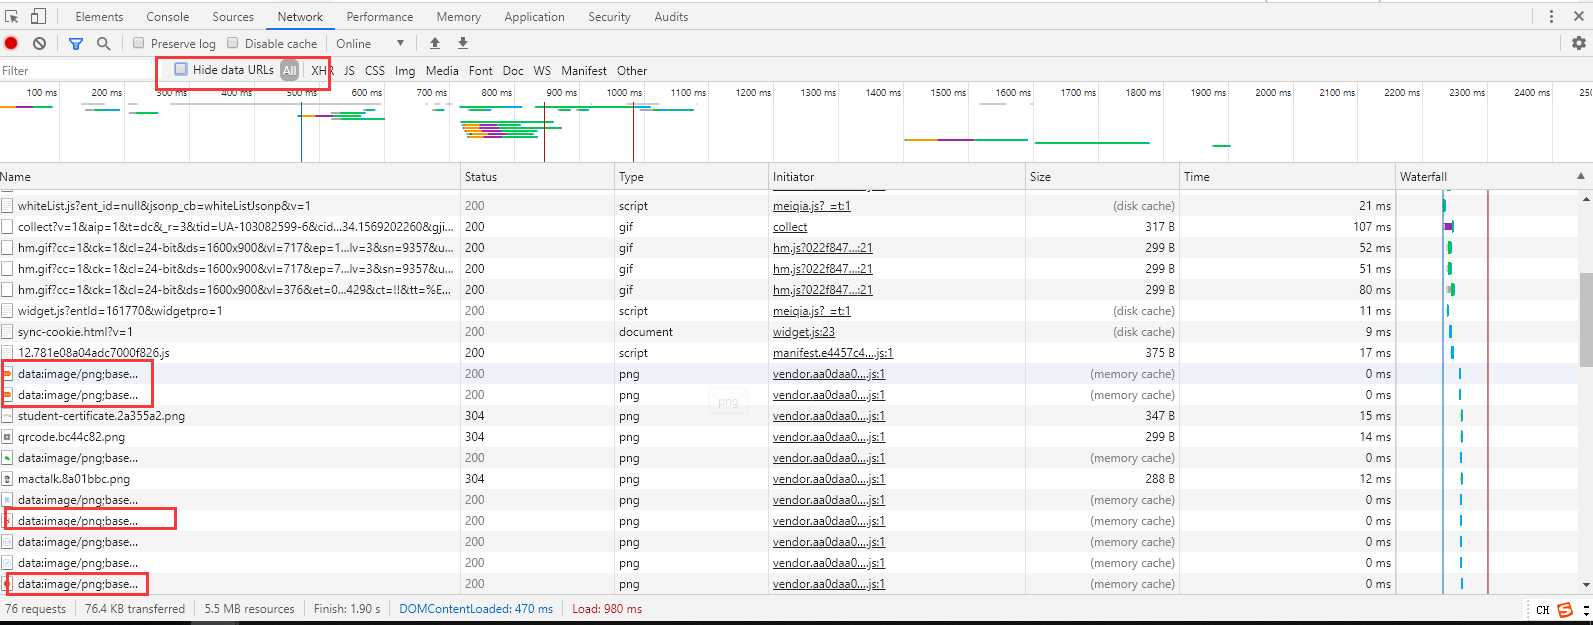Switch to the Console tab
The width and height of the screenshot is (1593, 625).
[x=168, y=17]
